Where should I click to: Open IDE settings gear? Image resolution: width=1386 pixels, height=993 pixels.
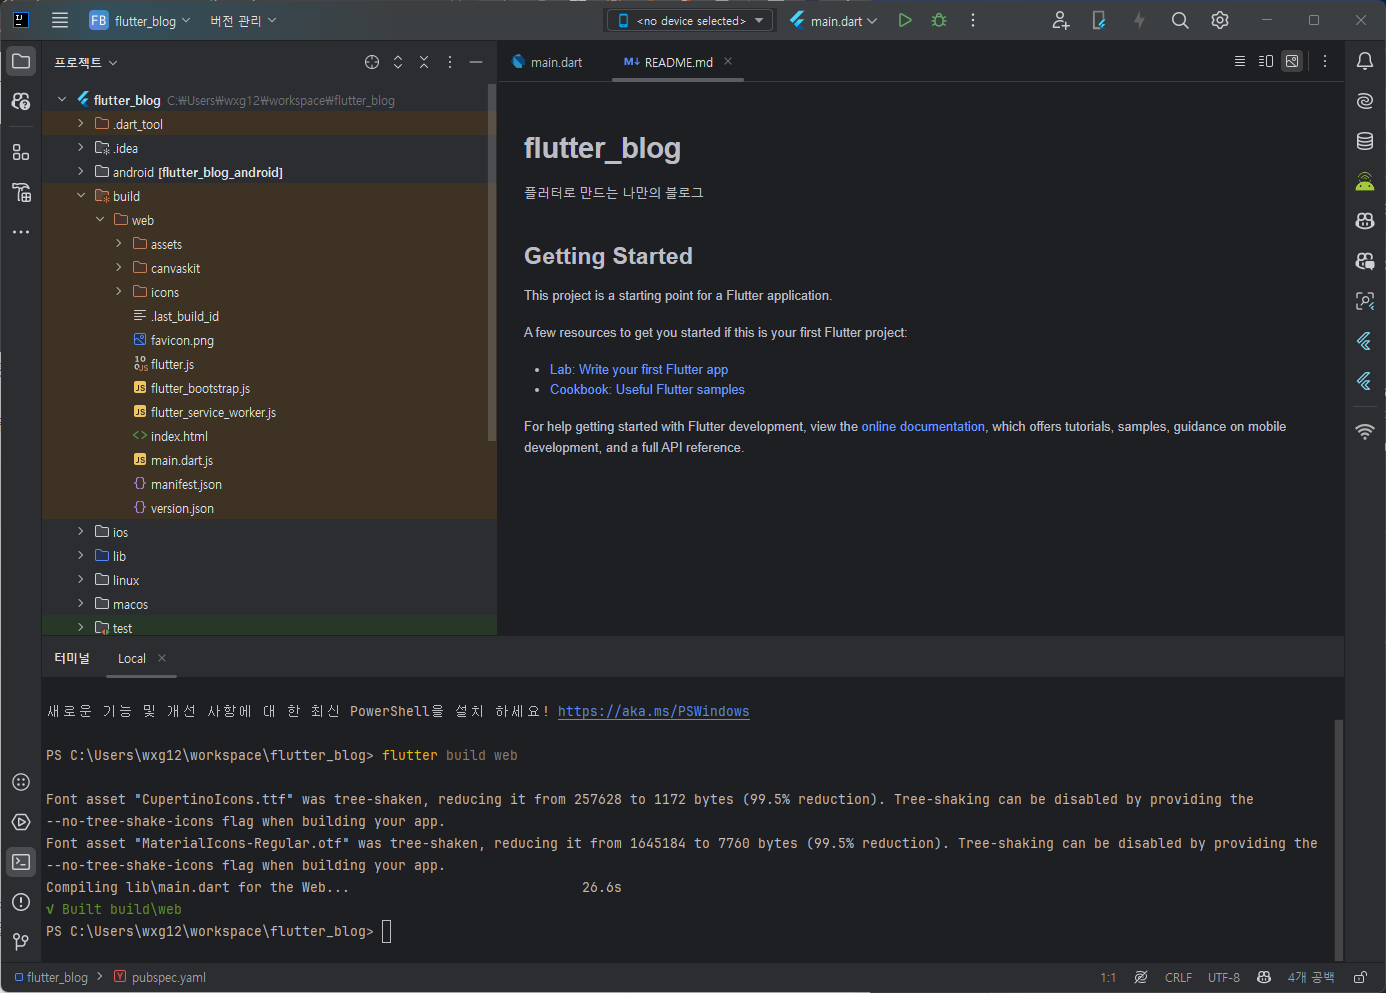(1220, 20)
